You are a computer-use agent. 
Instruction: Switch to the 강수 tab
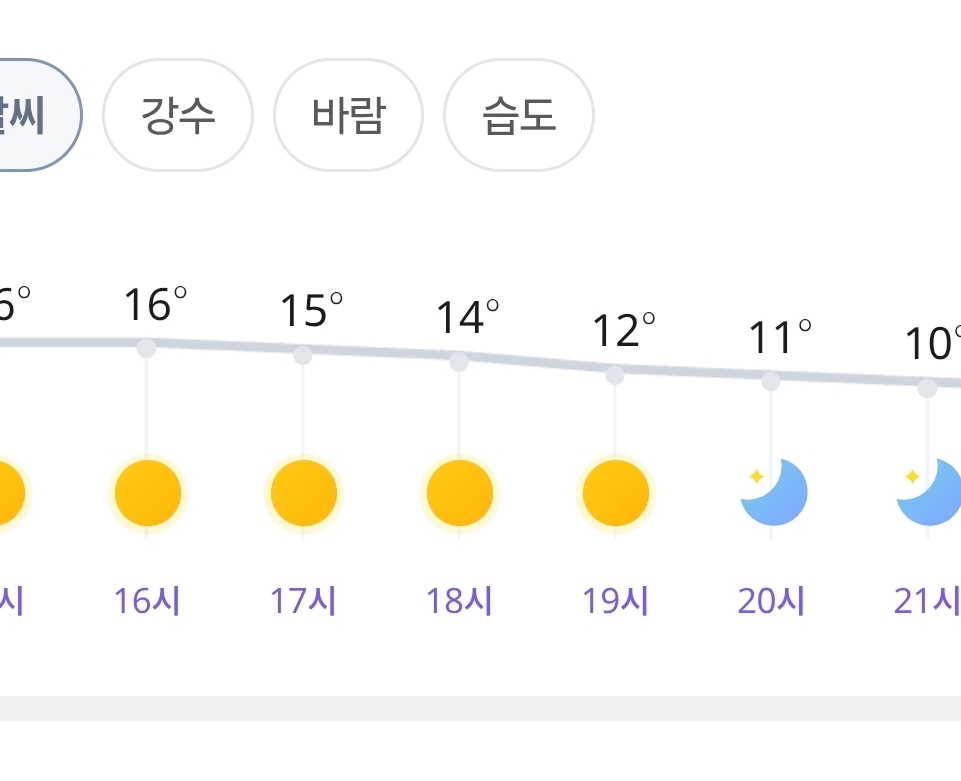(178, 116)
